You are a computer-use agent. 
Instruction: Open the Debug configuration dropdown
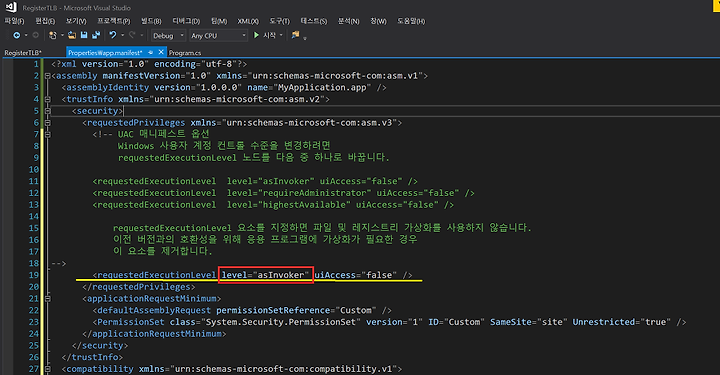pos(168,36)
